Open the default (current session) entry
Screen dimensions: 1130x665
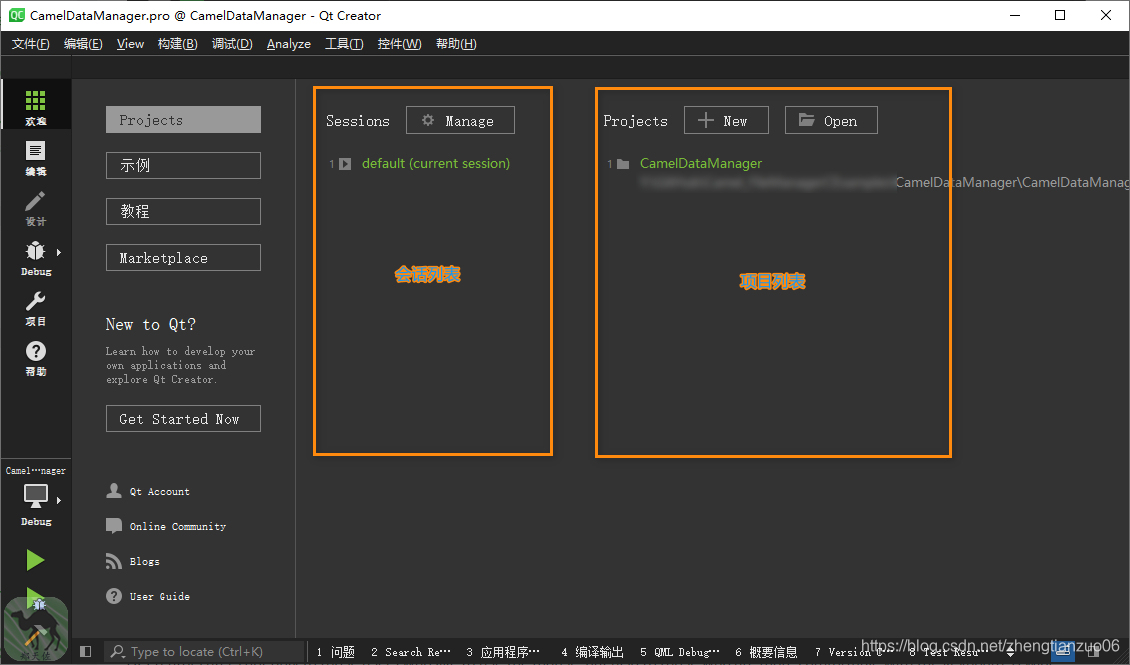(436, 164)
